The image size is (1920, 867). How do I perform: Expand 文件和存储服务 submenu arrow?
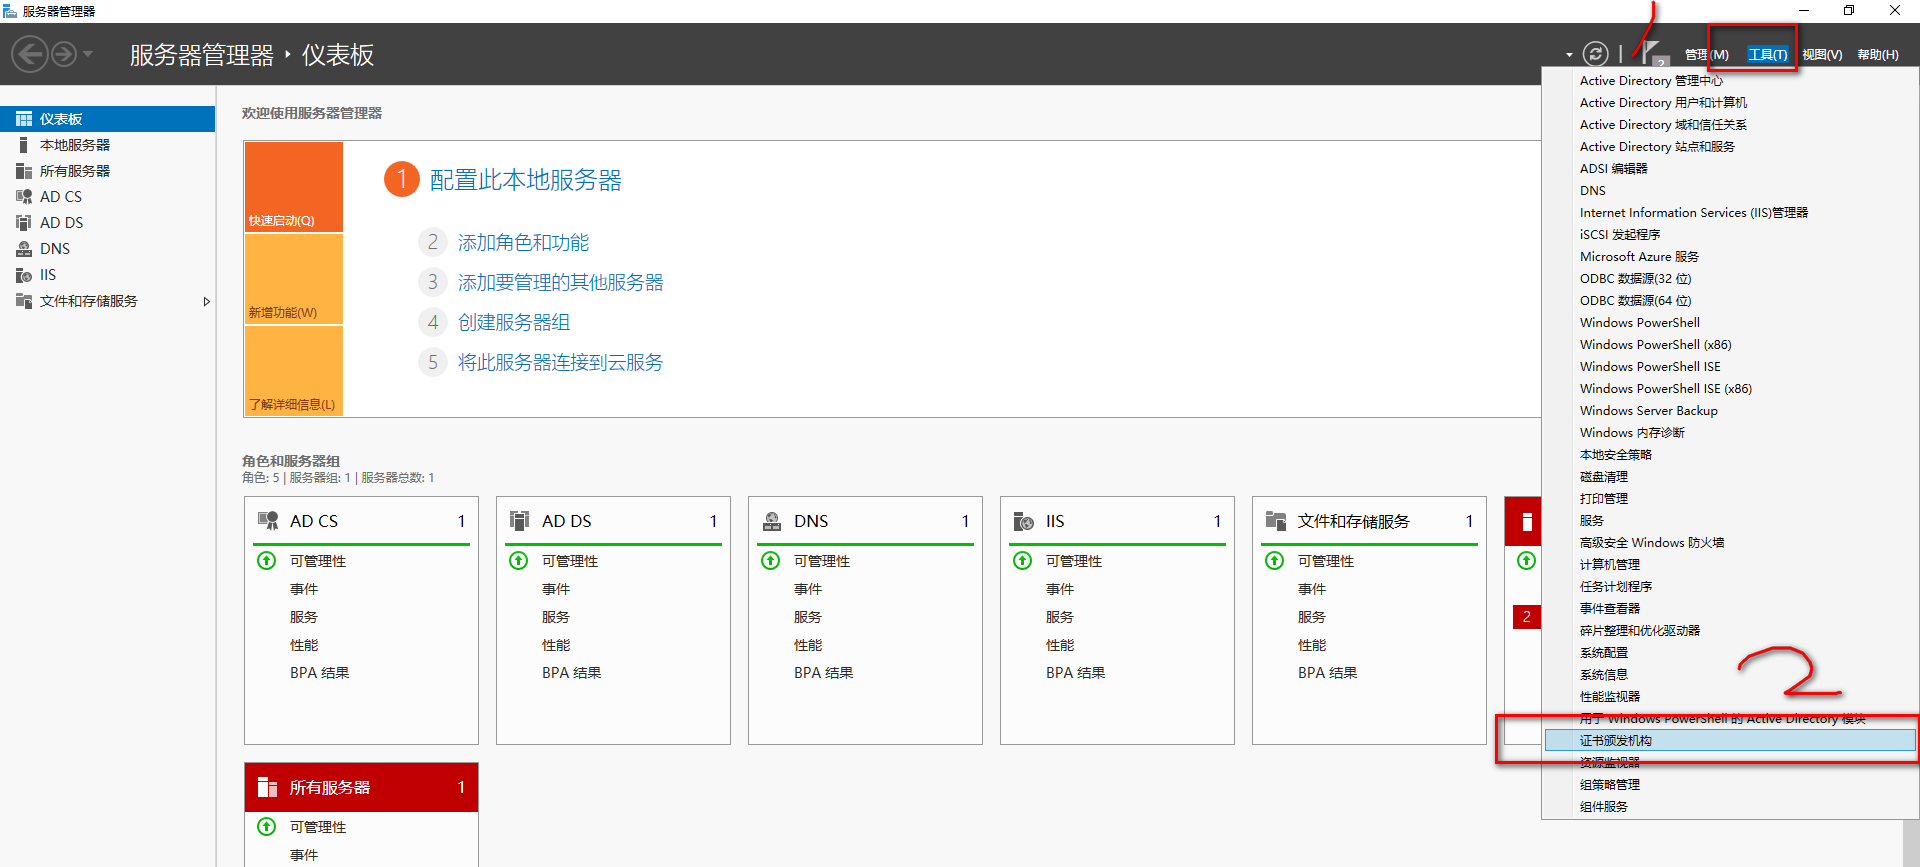pyautogui.click(x=206, y=301)
